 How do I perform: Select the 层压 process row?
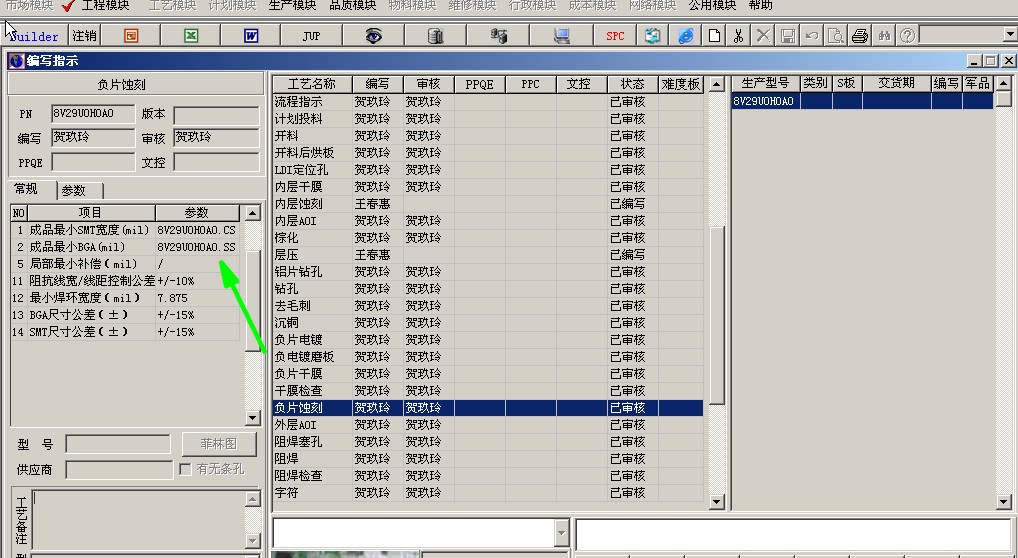click(x=488, y=255)
